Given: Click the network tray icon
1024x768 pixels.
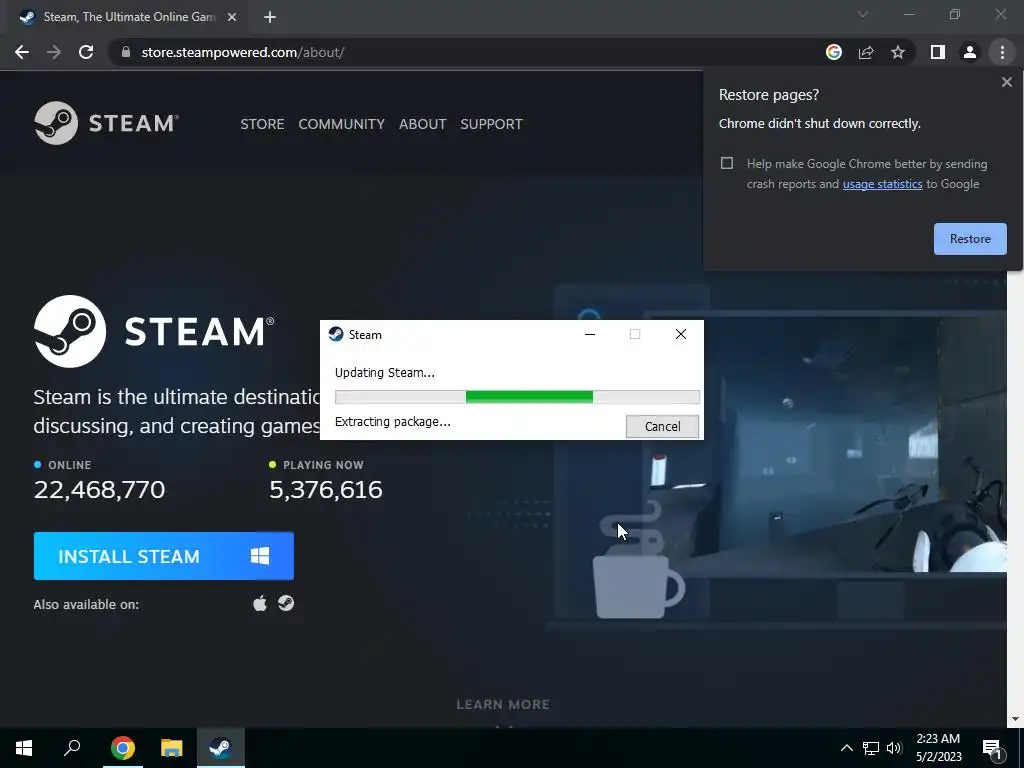Looking at the screenshot, I should (x=871, y=748).
